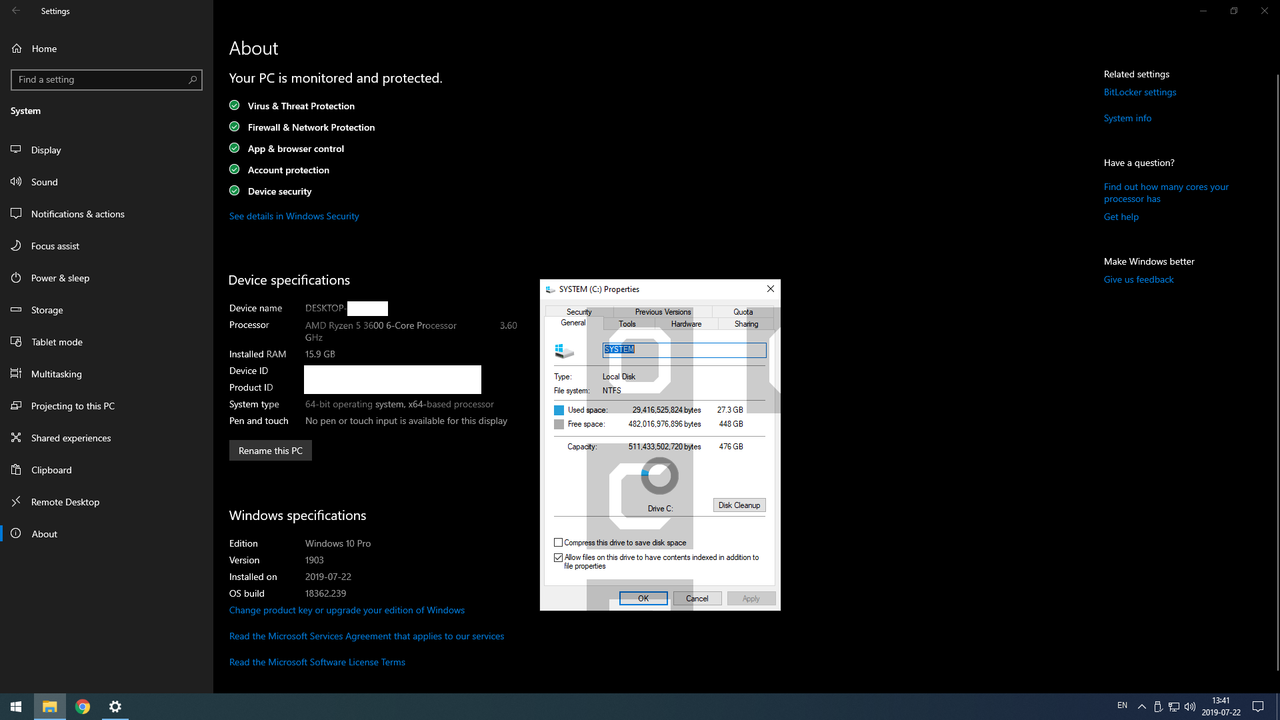Image resolution: width=1280 pixels, height=720 pixels.
Task: Open Change product key or upgrade link
Action: [x=347, y=610]
